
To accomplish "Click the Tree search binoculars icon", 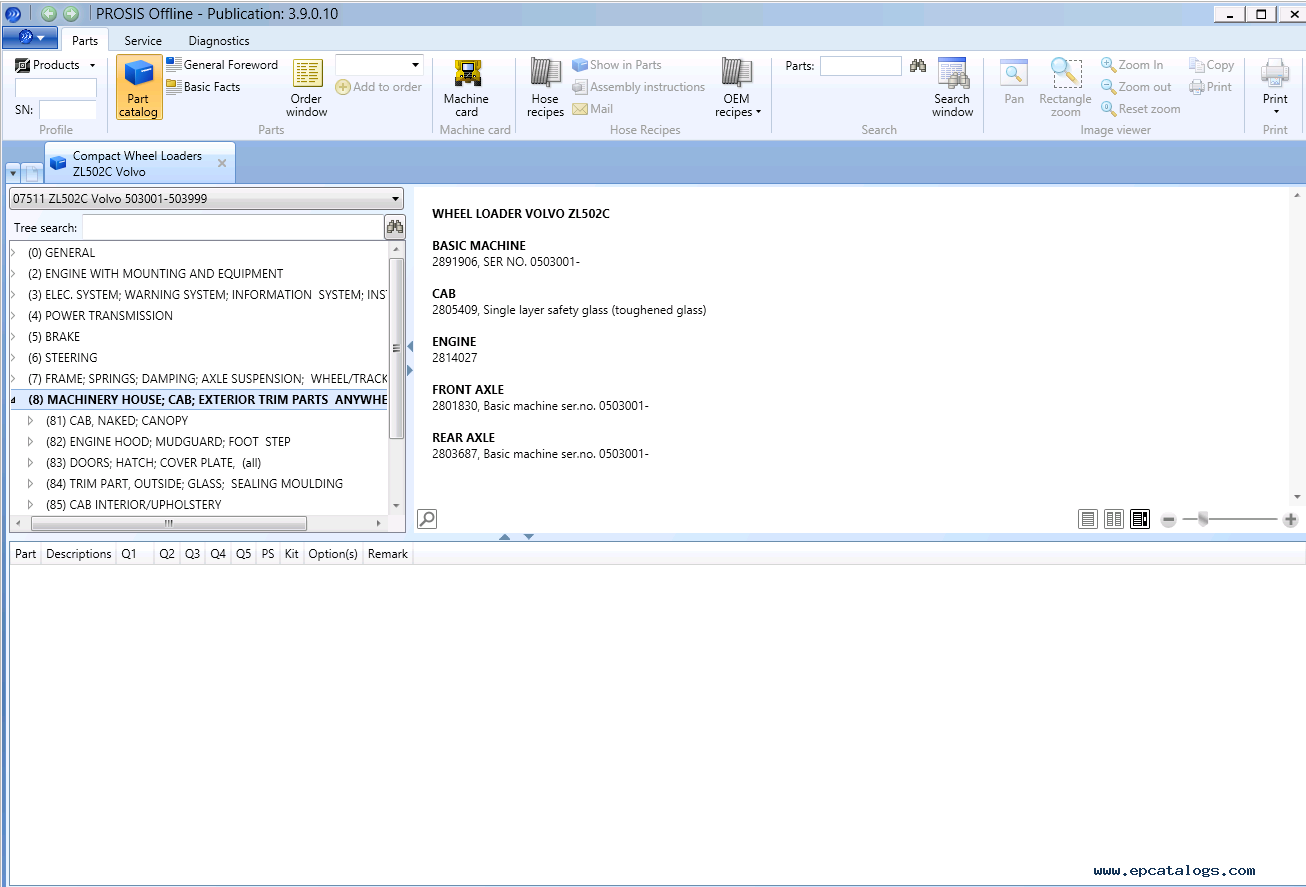I will pyautogui.click(x=395, y=227).
